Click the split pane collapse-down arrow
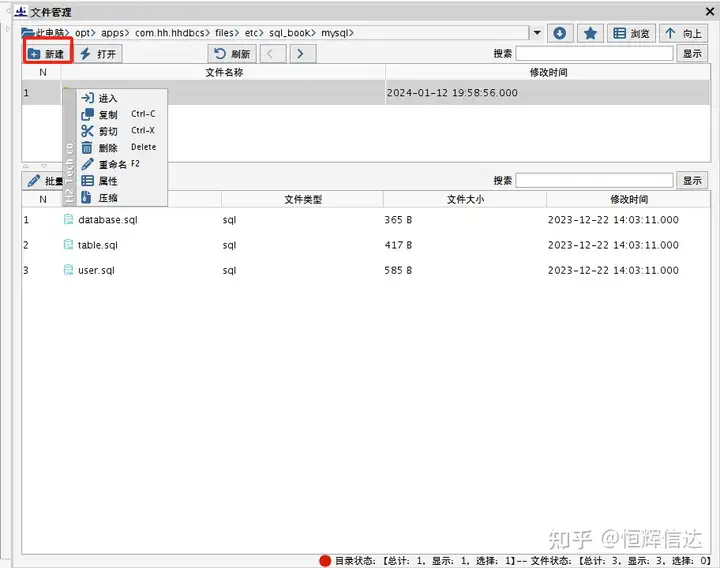 pos(44,166)
